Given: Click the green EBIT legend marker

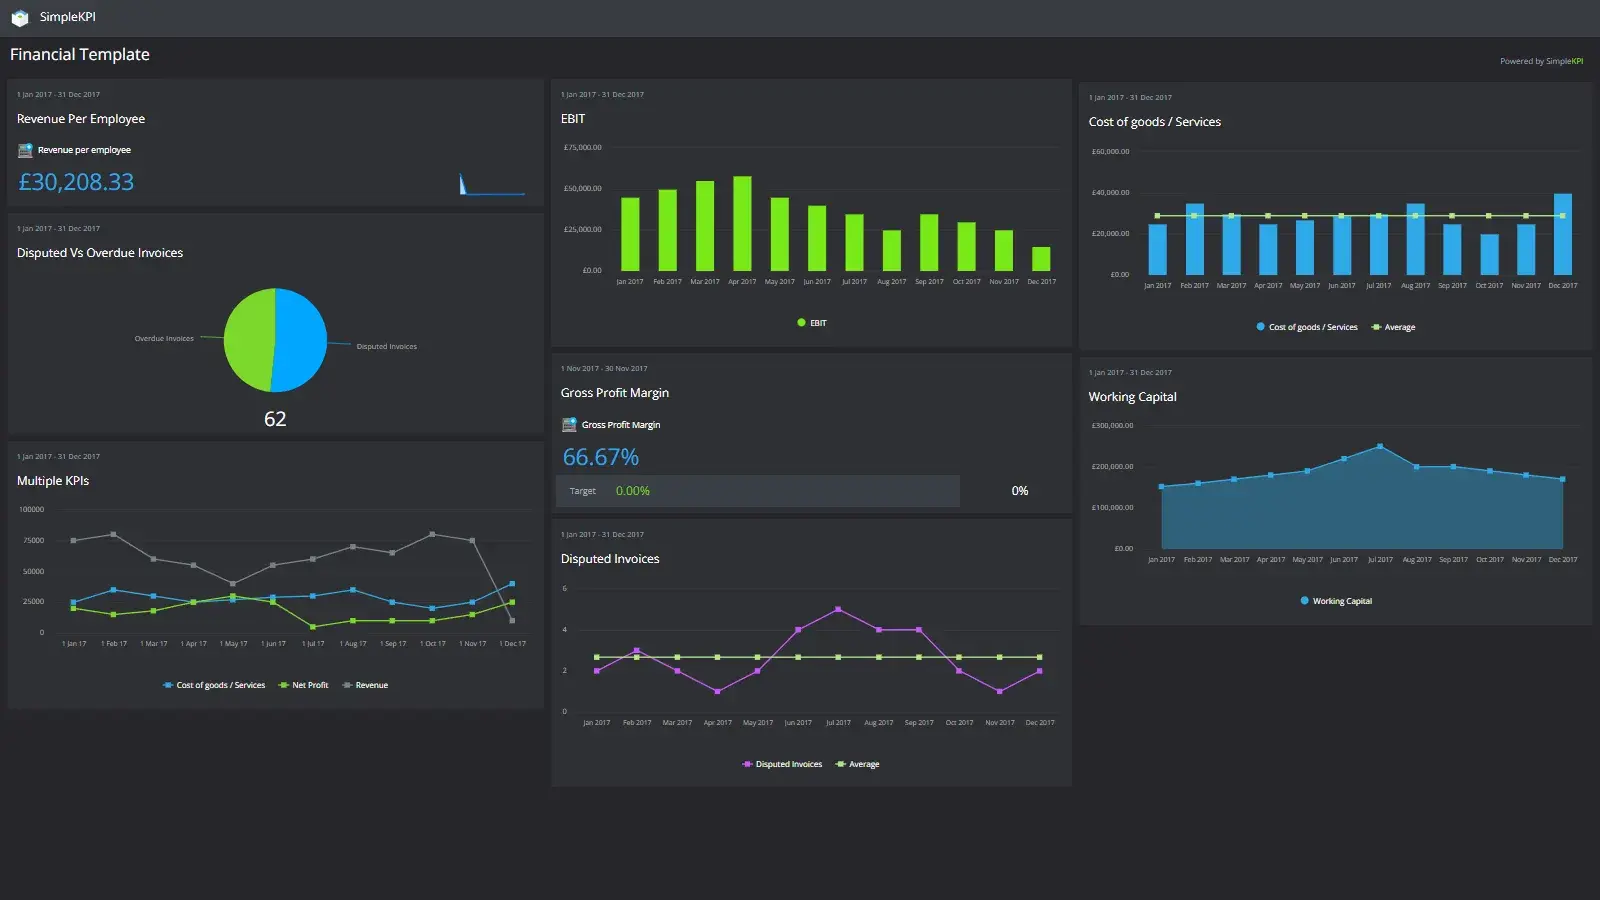Looking at the screenshot, I should 801,322.
